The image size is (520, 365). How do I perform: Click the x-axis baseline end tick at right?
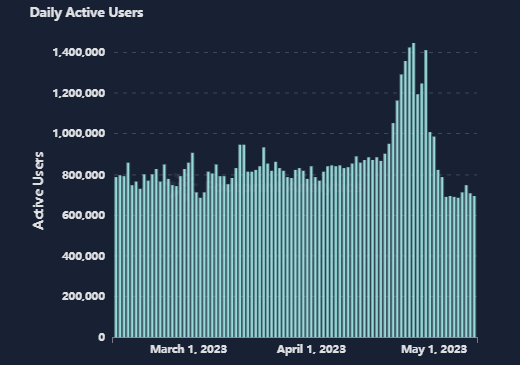point(477,340)
